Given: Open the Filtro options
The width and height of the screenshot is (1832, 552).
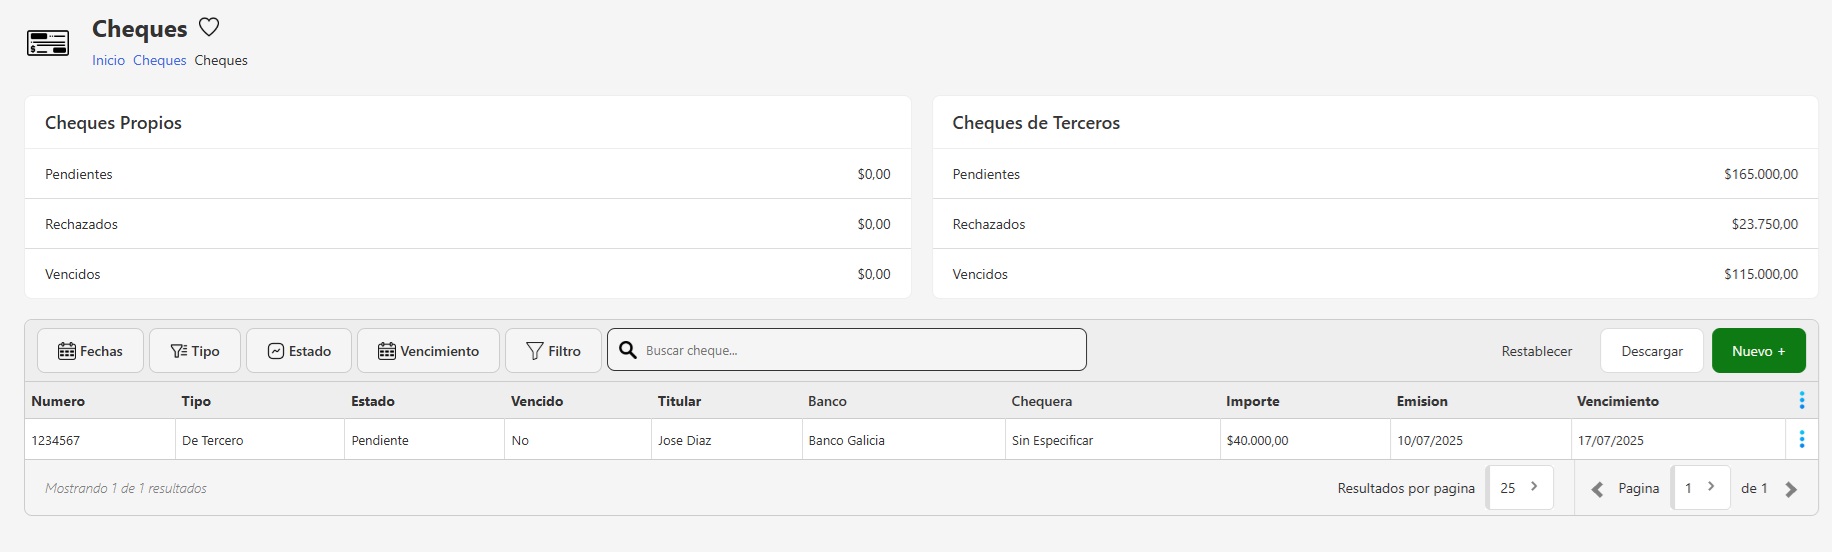Looking at the screenshot, I should 553,351.
